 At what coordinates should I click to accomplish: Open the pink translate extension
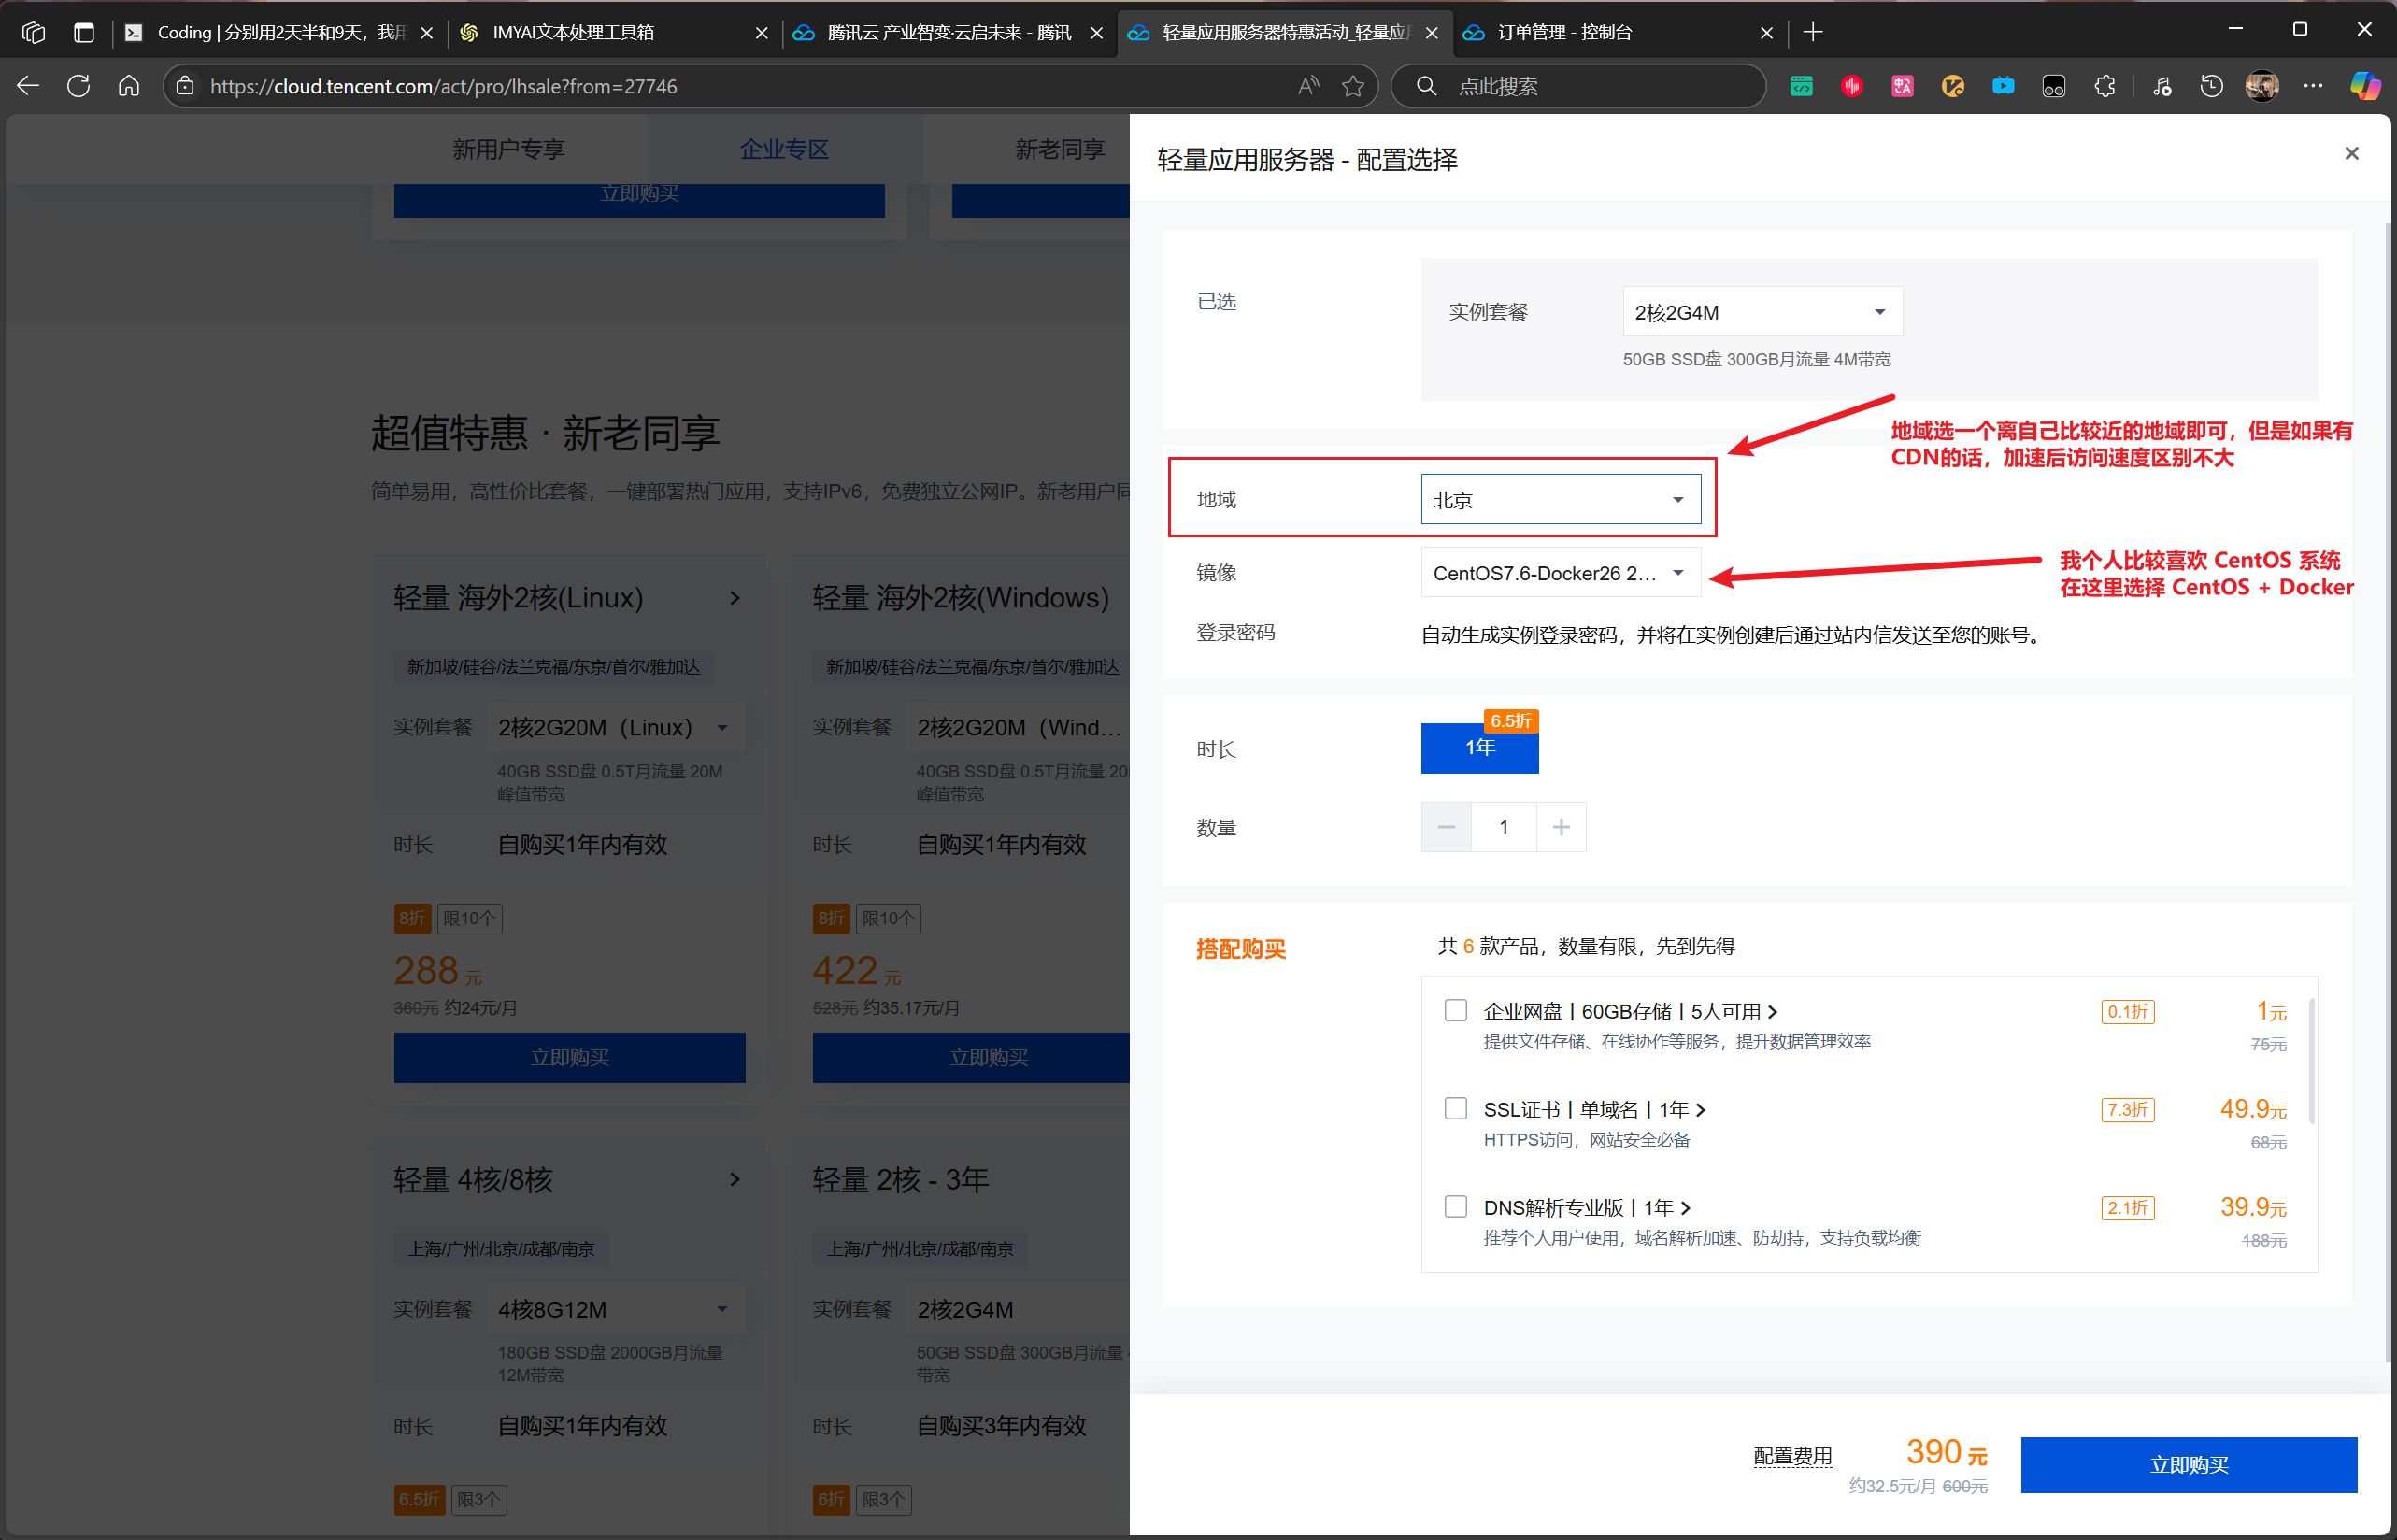[1902, 86]
